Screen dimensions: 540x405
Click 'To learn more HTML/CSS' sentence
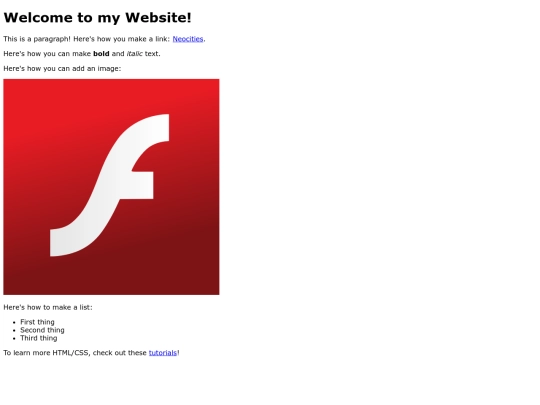click(91, 353)
